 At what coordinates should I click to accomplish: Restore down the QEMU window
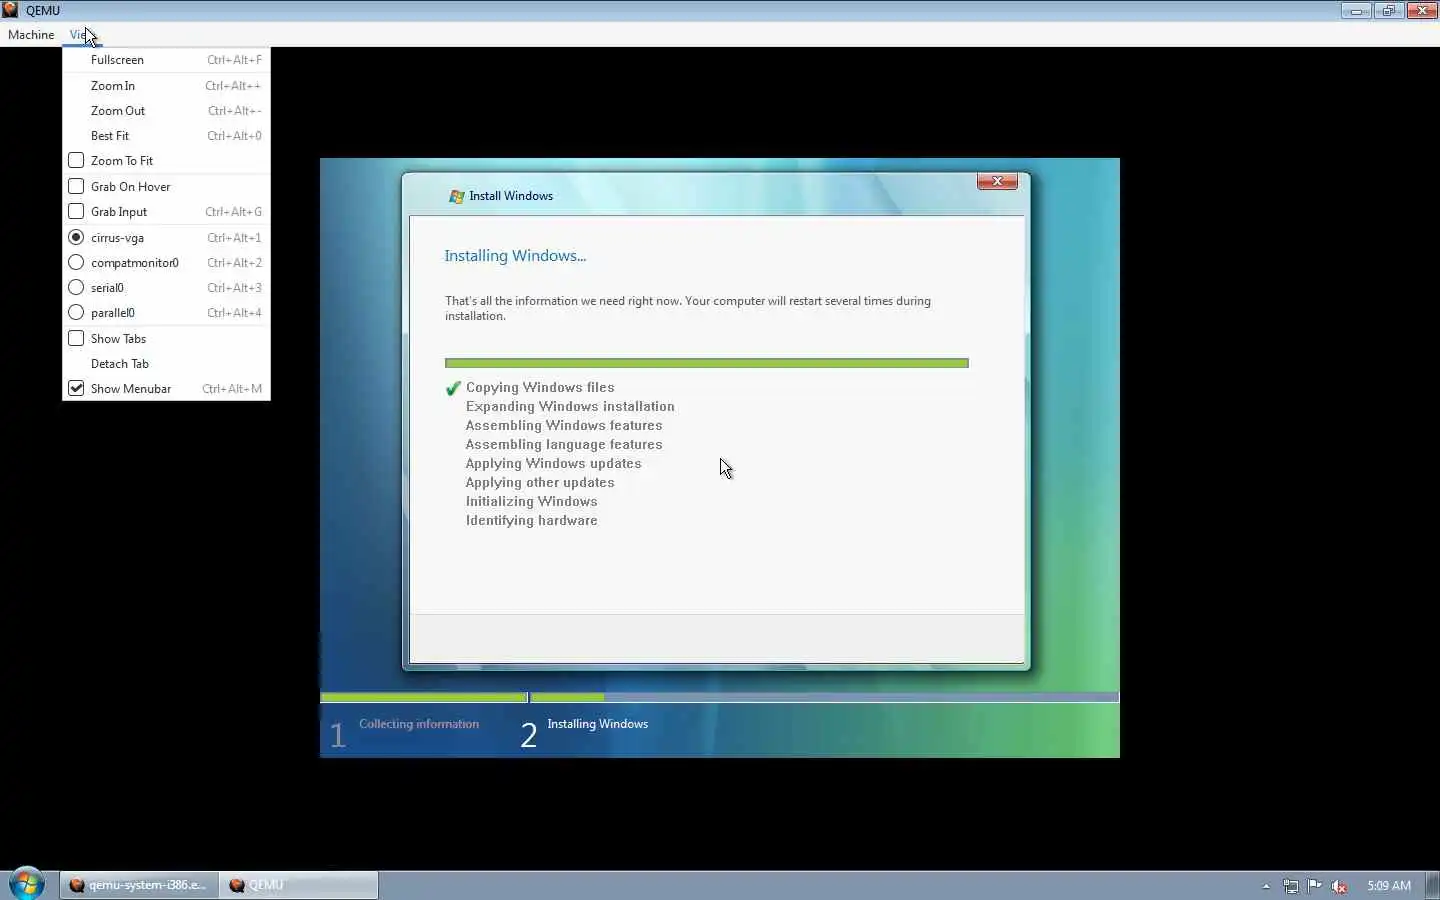pos(1388,11)
